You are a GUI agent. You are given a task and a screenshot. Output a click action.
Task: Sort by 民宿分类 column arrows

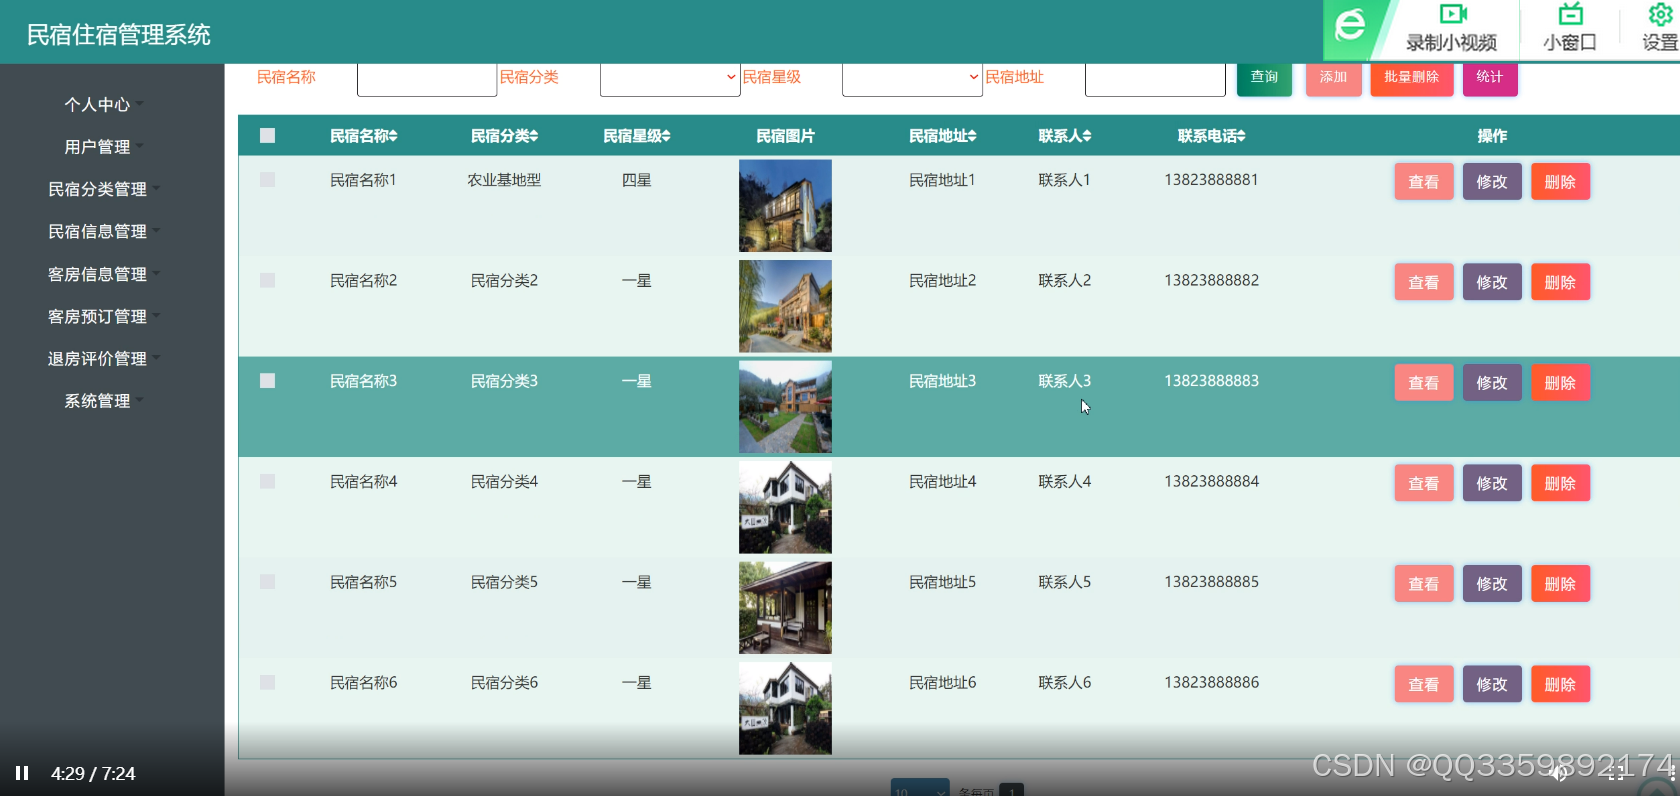[534, 136]
